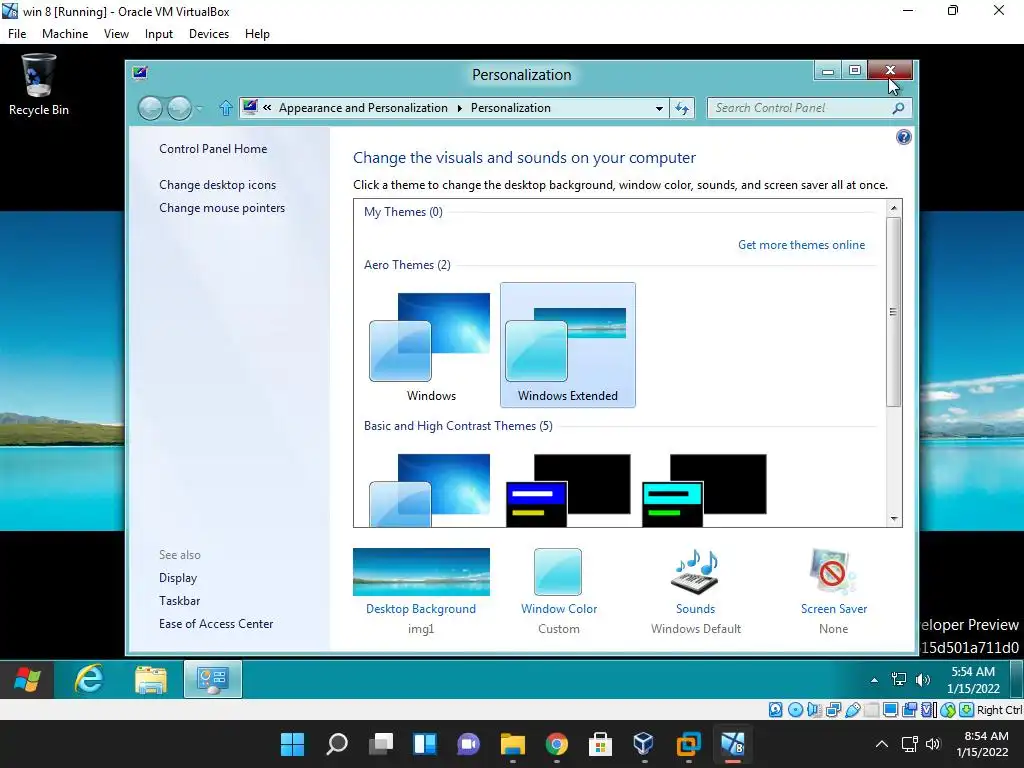Click VirtualBox hard disk activity indicator
Viewport: 1024px width, 768px height.
(x=775, y=710)
